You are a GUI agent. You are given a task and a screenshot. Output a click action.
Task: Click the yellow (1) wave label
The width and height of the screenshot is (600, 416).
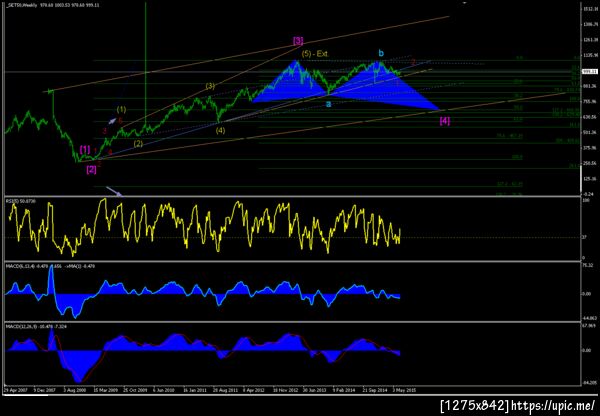[121, 109]
